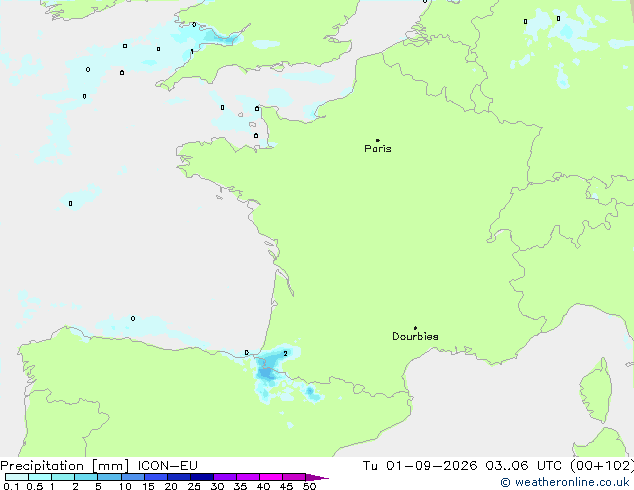Click the Dourbies city label

[x=415, y=336]
